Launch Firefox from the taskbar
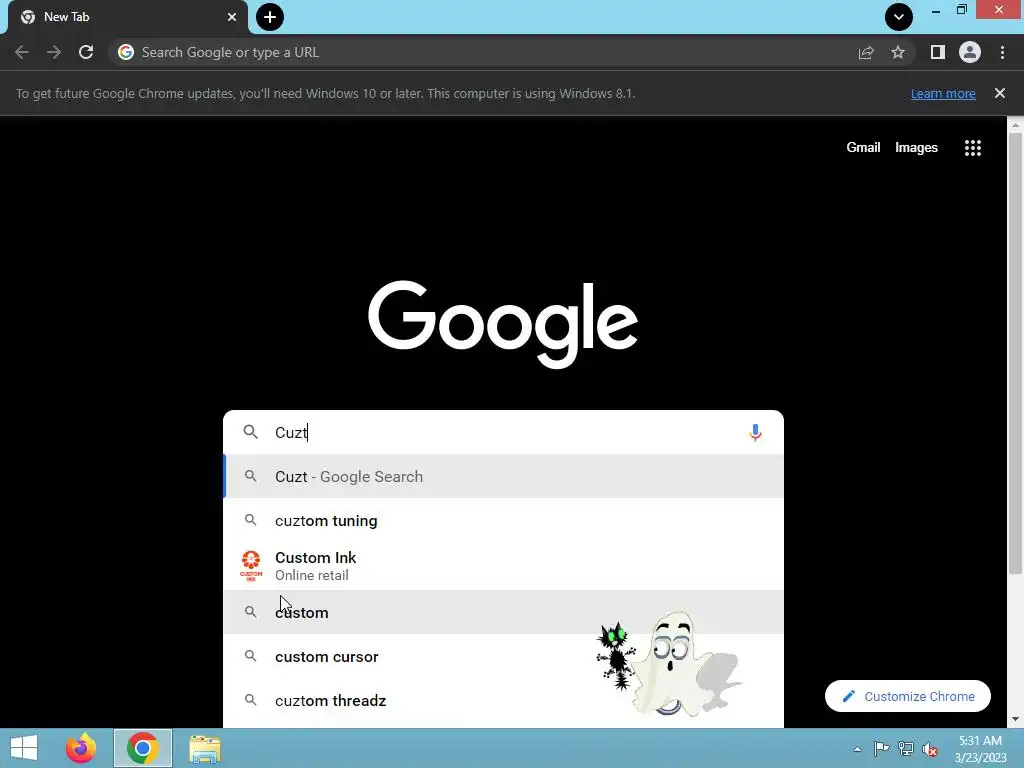Screen dimensions: 1024x768 (81, 748)
